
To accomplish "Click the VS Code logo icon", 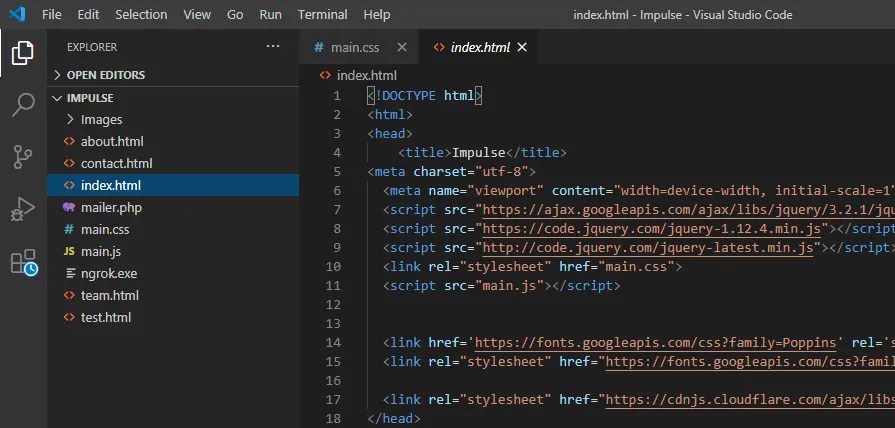I will pyautogui.click(x=17, y=14).
